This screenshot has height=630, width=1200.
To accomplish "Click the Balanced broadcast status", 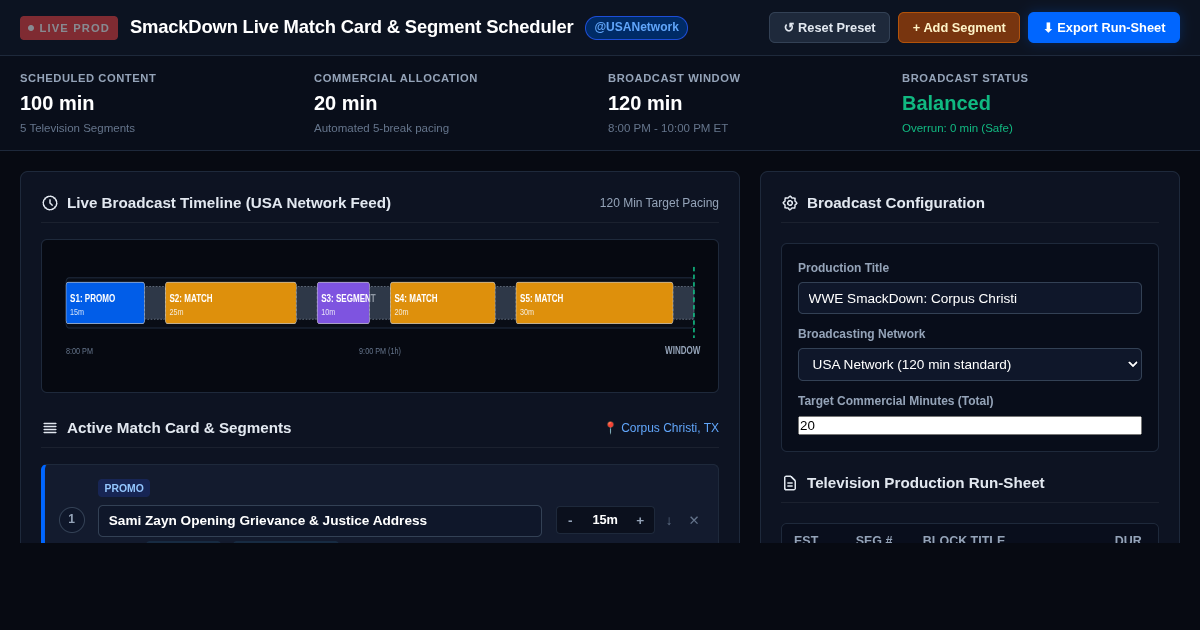I will (x=946, y=103).
